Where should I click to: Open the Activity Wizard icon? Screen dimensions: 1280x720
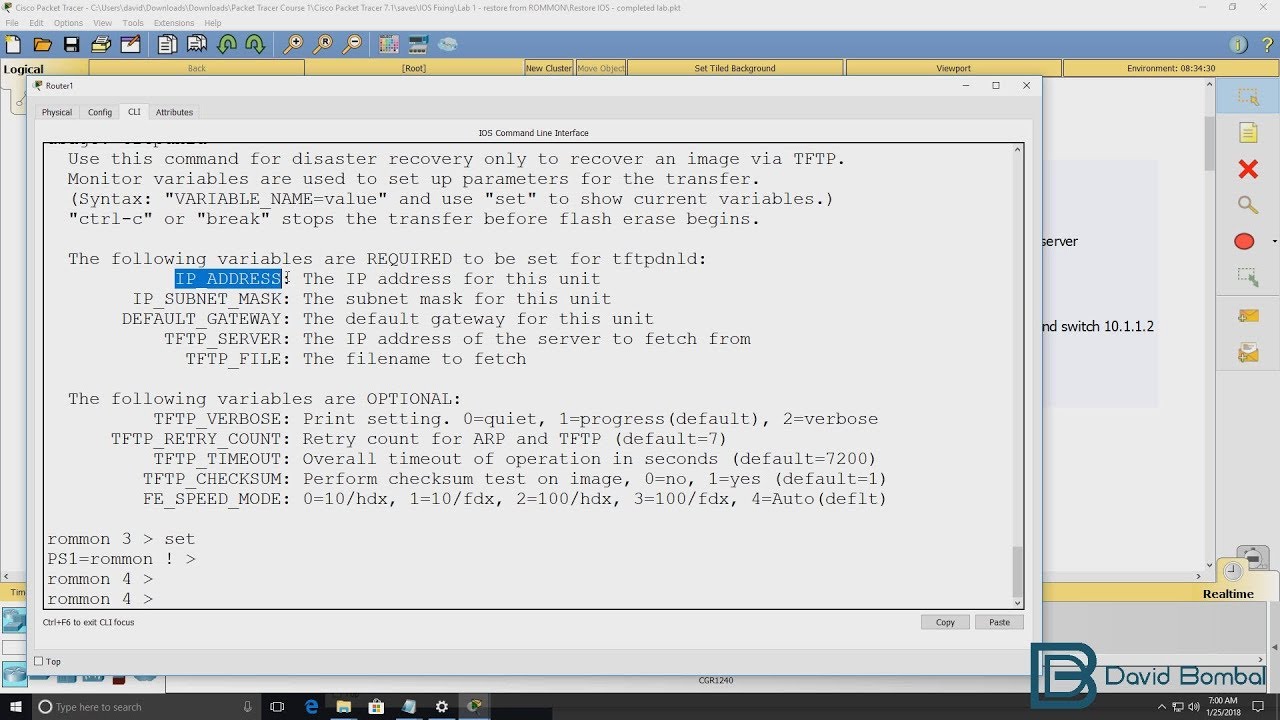(x=130, y=44)
